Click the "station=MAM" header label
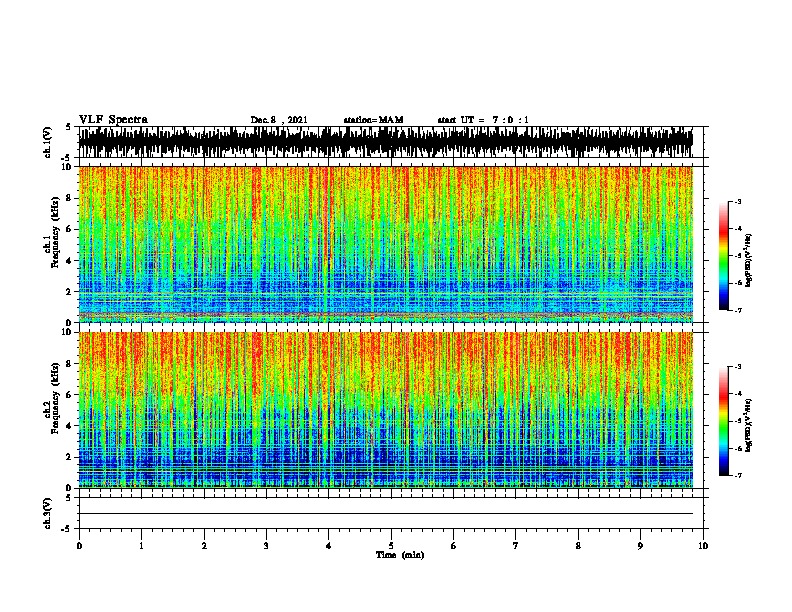This screenshot has width=792, height=612. pos(373,120)
